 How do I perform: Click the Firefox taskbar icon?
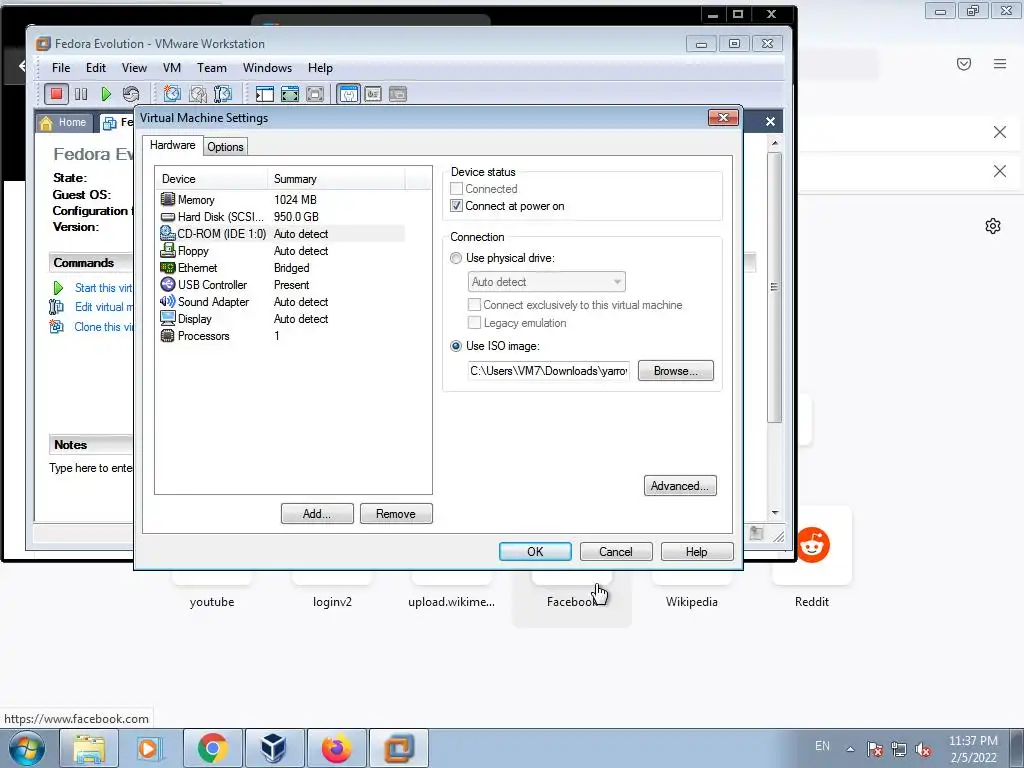pos(336,748)
